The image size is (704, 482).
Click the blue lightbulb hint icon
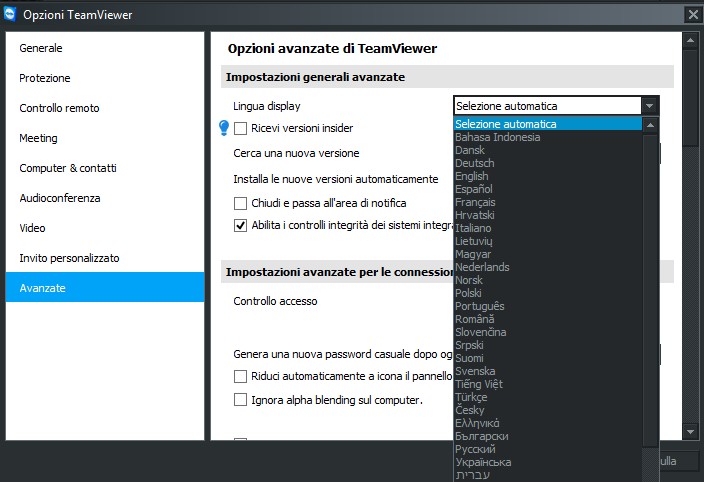[x=224, y=128]
